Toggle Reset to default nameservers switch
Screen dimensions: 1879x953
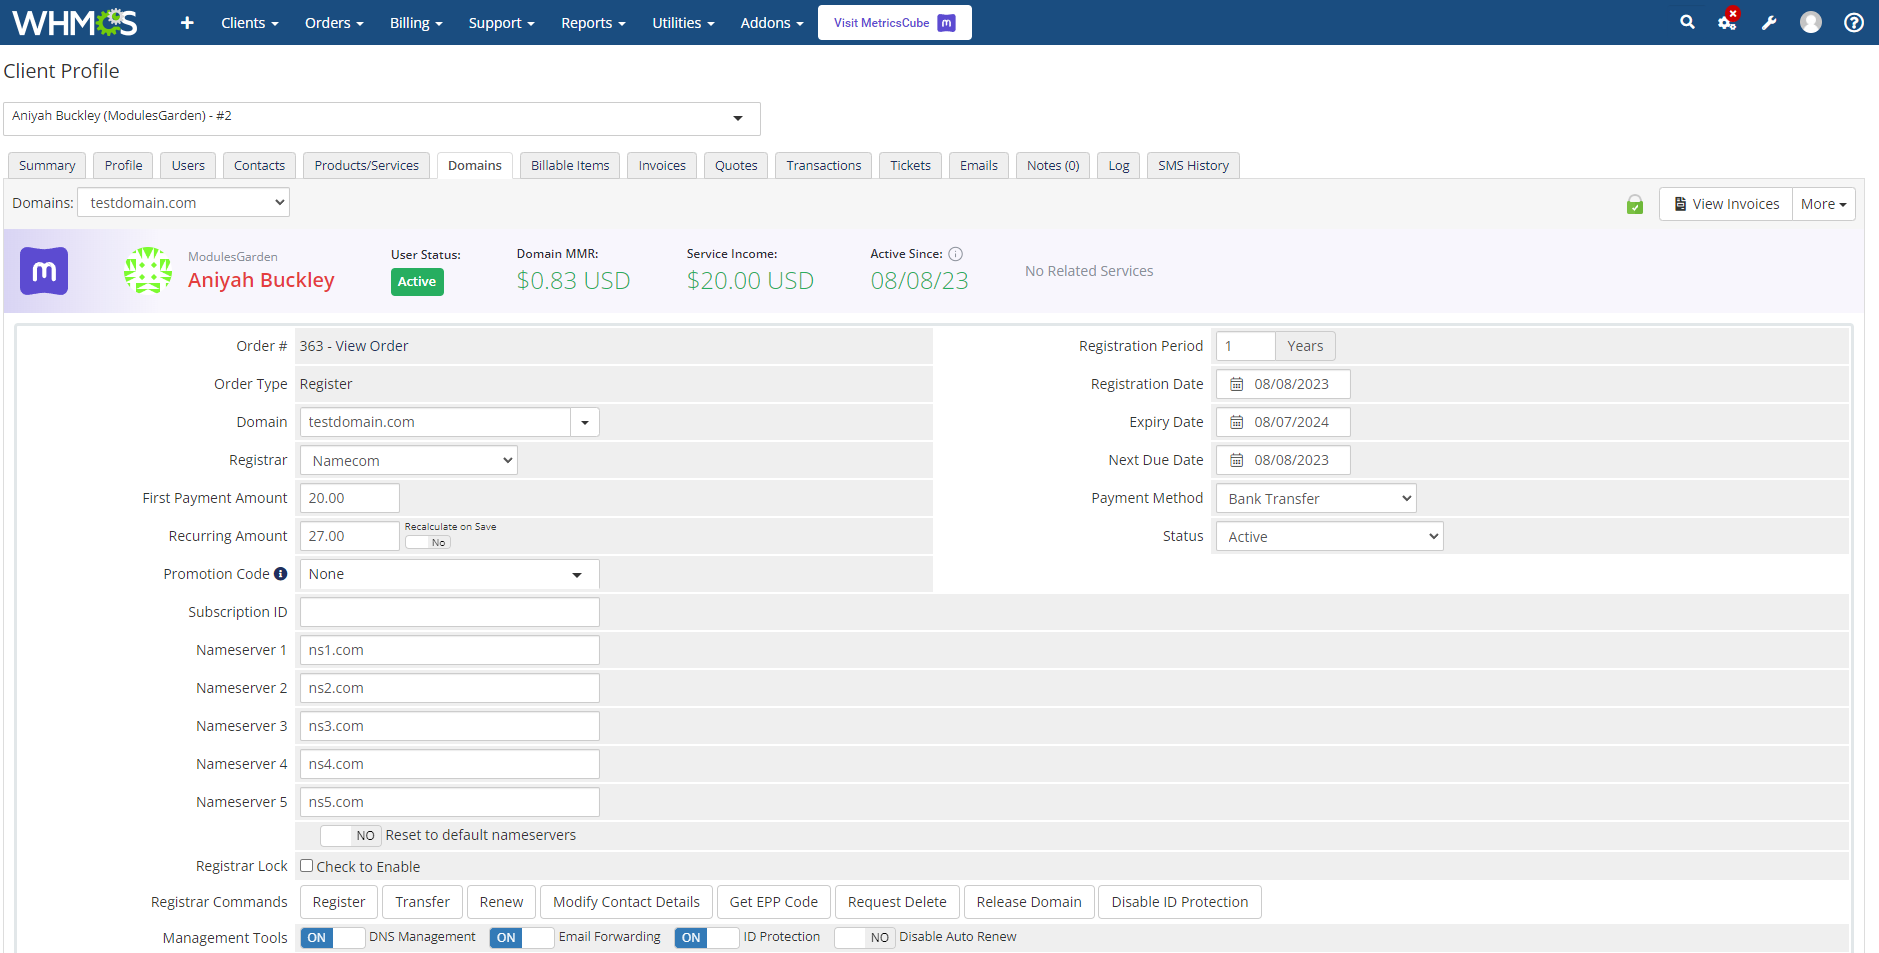pyautogui.click(x=350, y=835)
